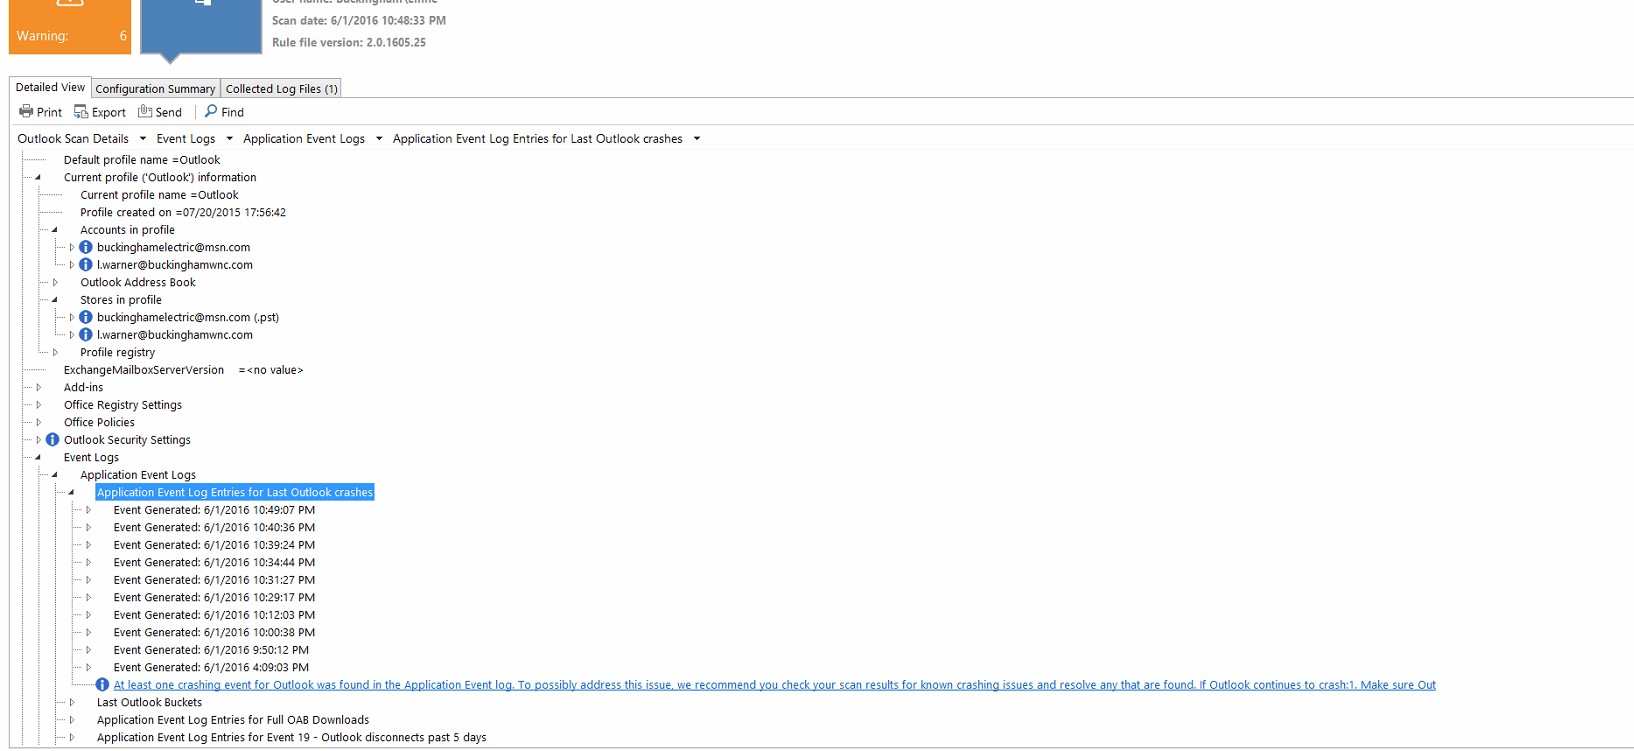Expand the Last Outlook Buckets node
The image size is (1634, 751).
click(71, 702)
